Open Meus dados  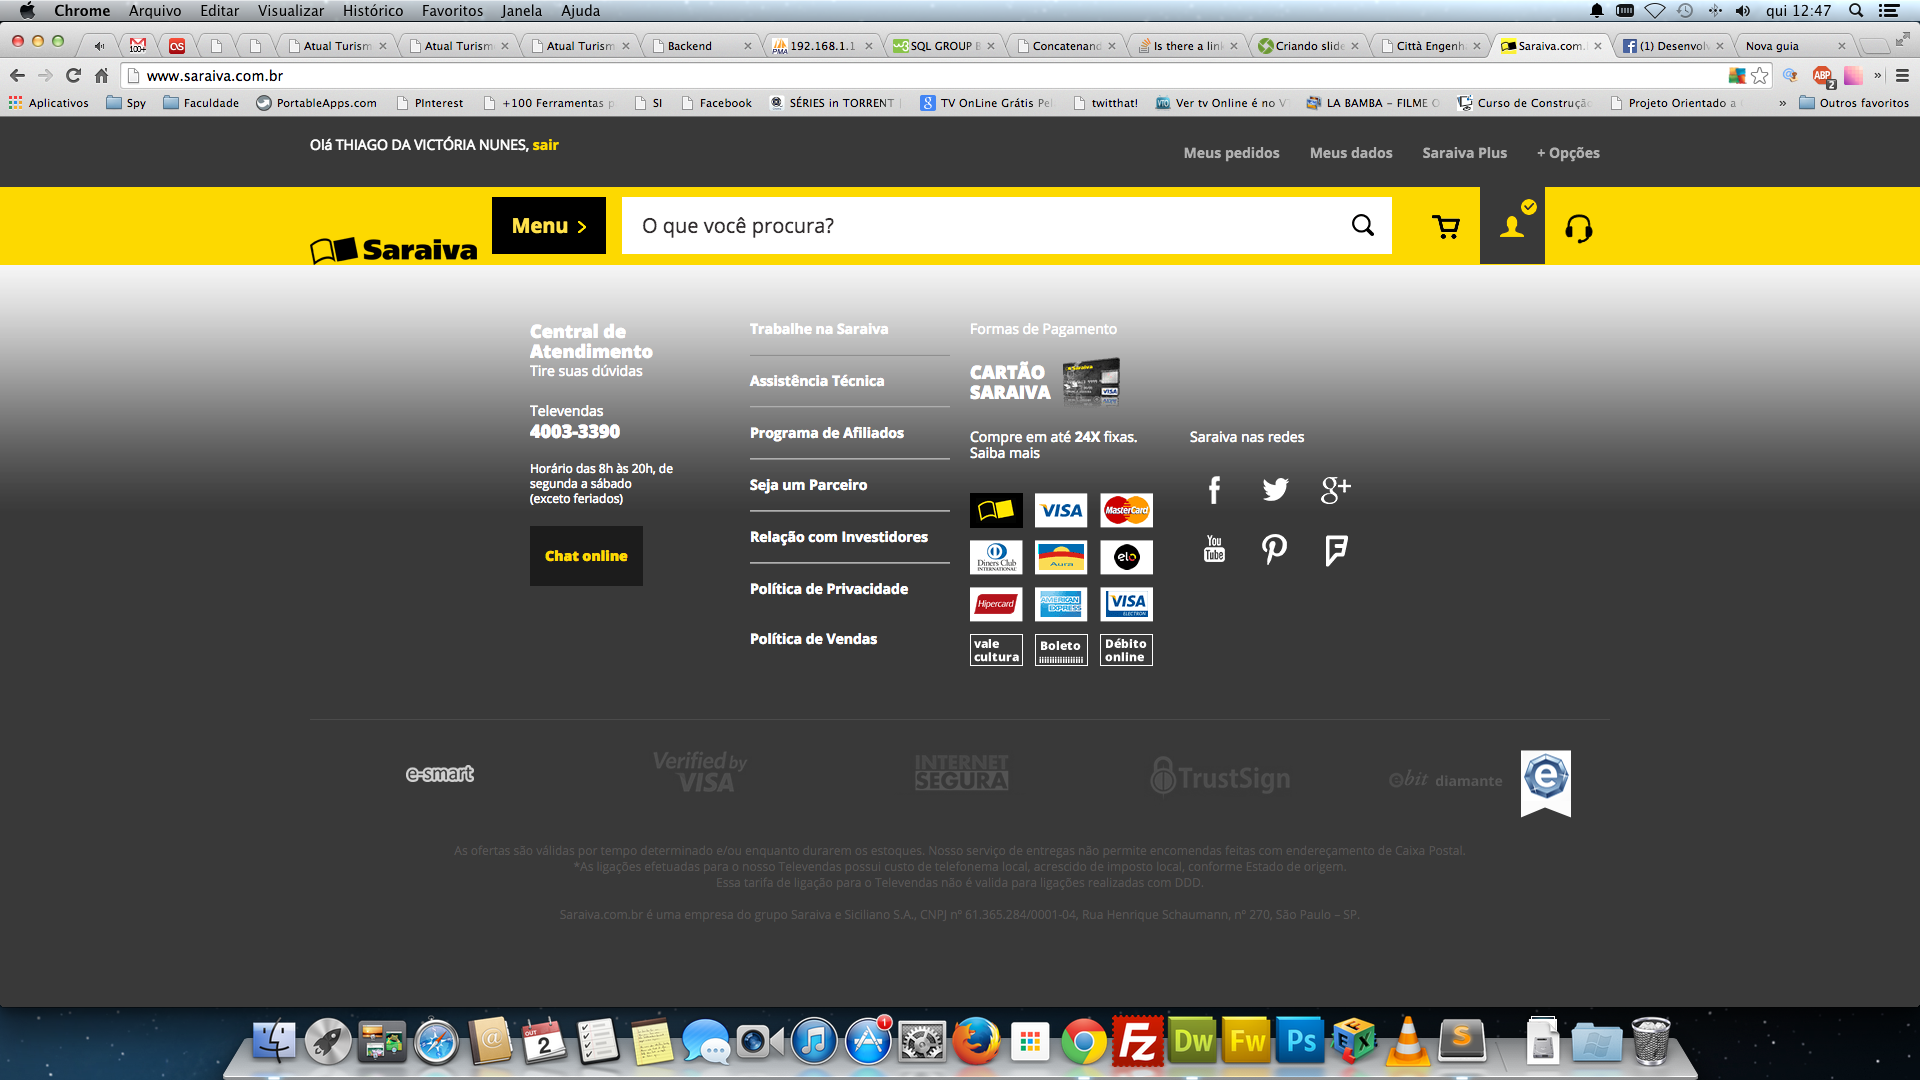point(1351,153)
